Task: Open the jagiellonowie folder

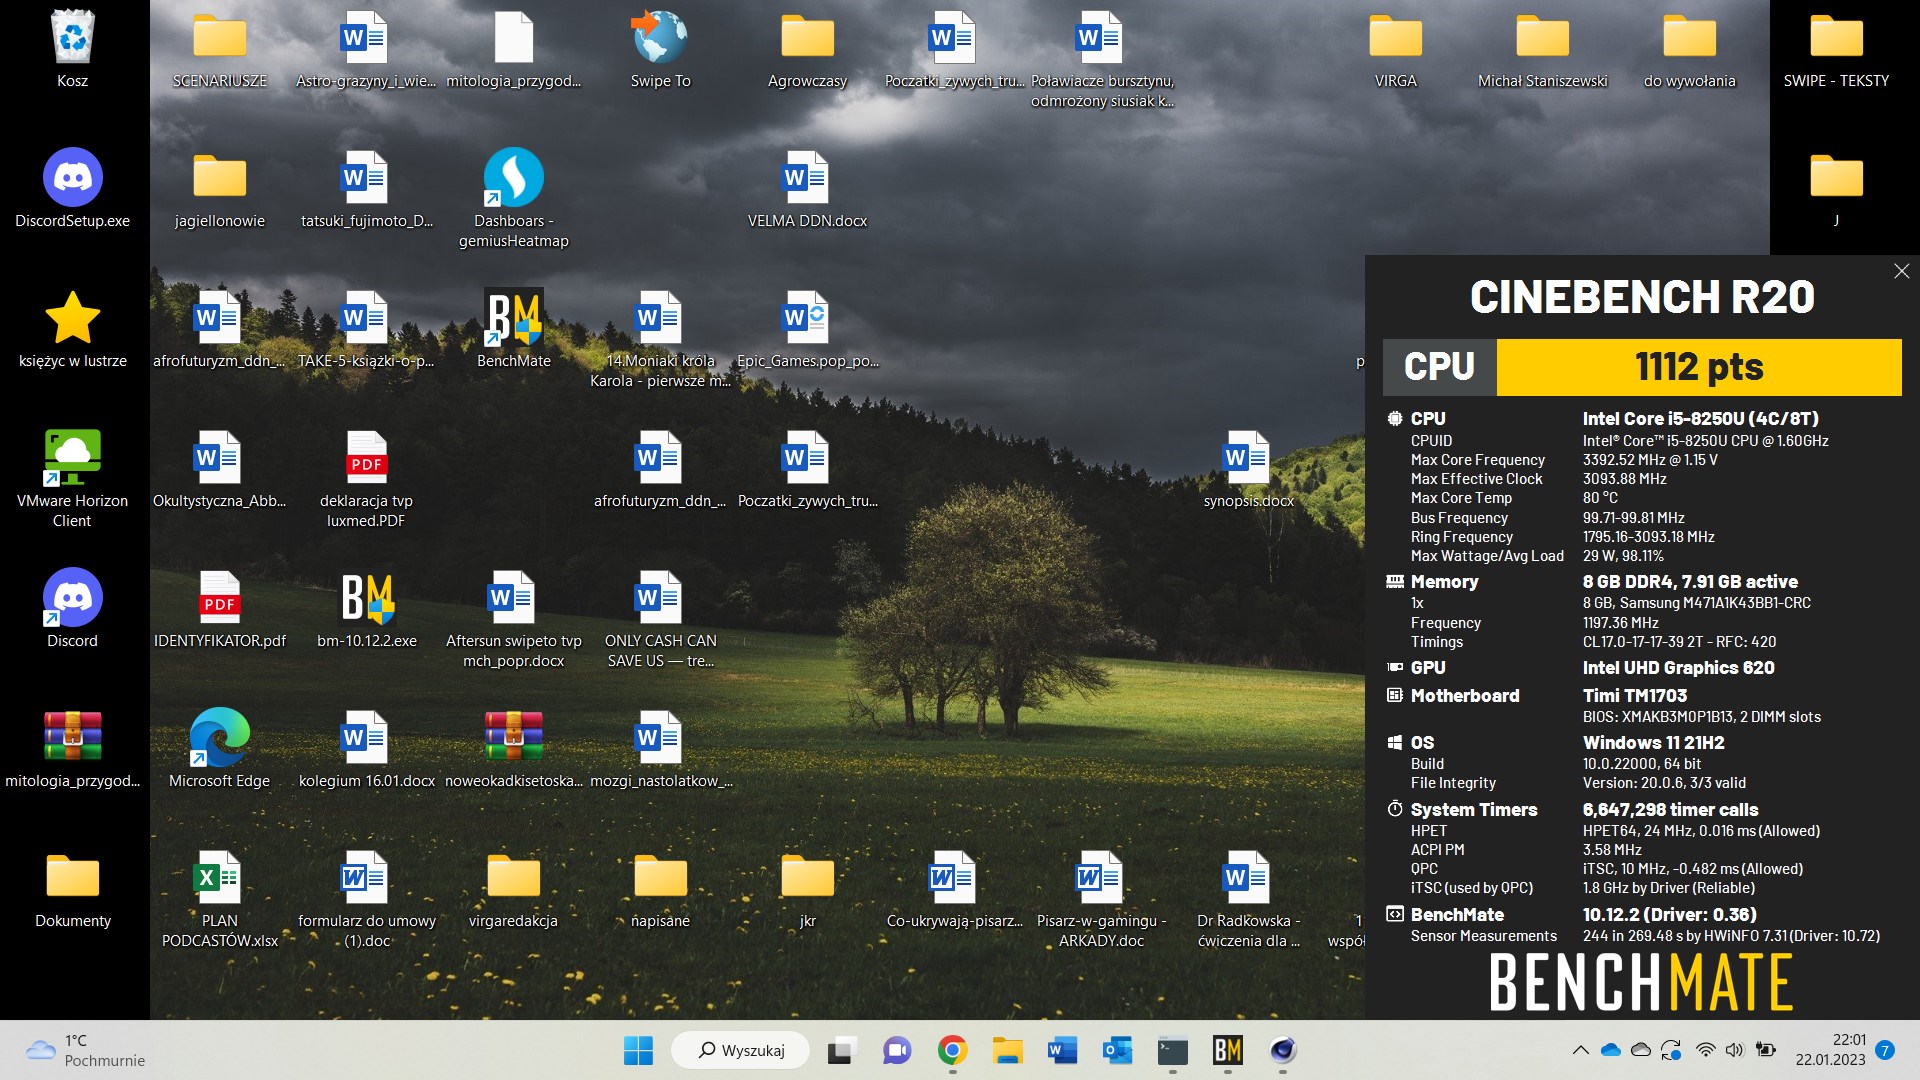Action: click(x=220, y=177)
